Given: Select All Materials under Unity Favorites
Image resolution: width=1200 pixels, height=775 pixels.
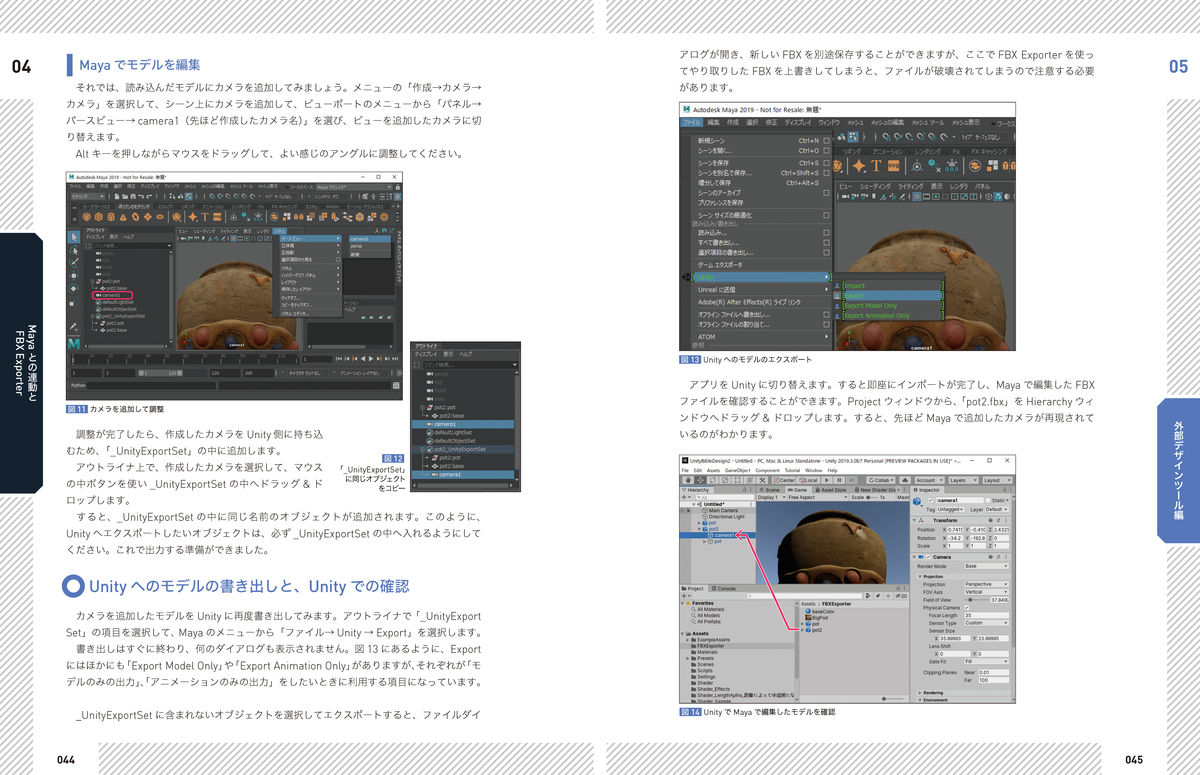Looking at the screenshot, I should coord(708,609).
